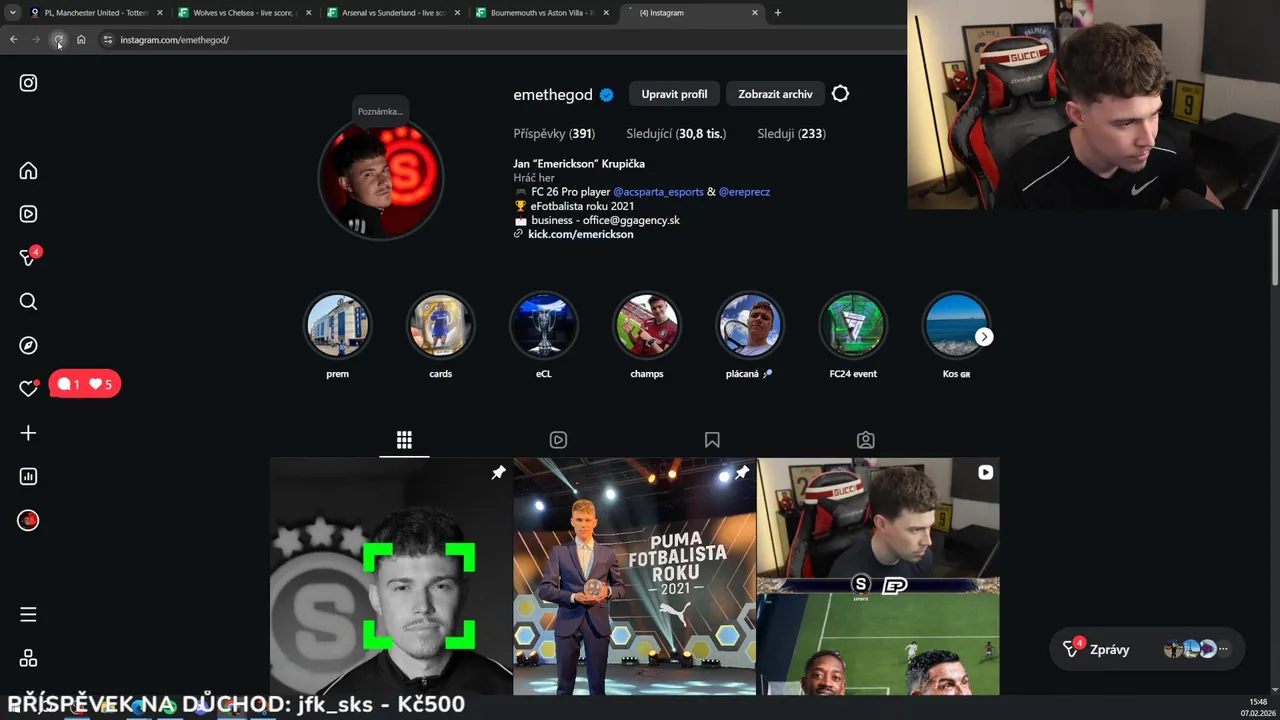Open Messages icon with 4 badge in sidebar
Viewport: 1280px width, 720px height.
pyautogui.click(x=29, y=257)
